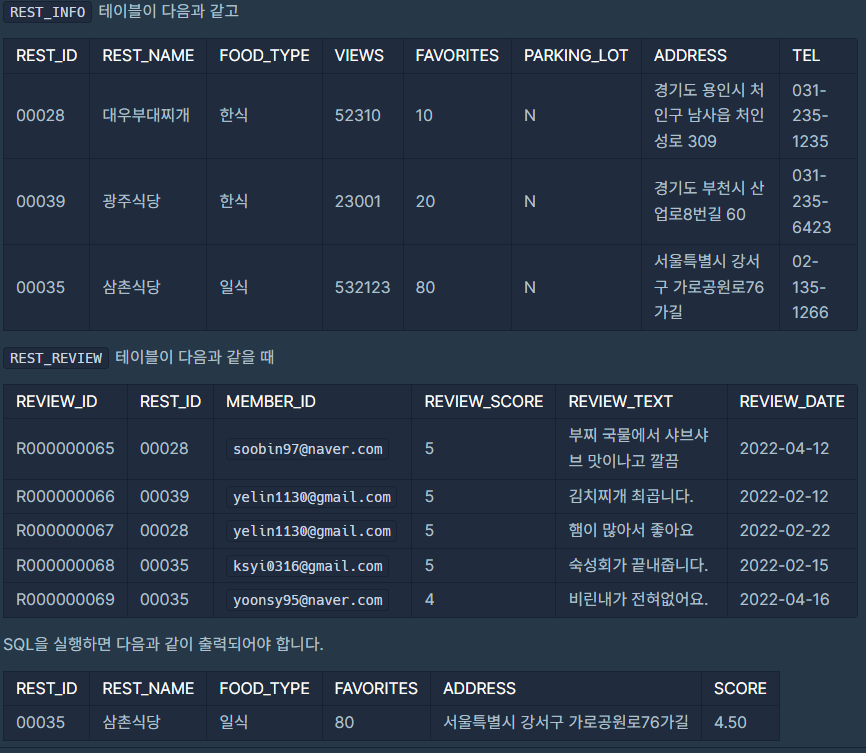This screenshot has height=753, width=866.
Task: Click review ID R000000066
Action: coord(65,497)
